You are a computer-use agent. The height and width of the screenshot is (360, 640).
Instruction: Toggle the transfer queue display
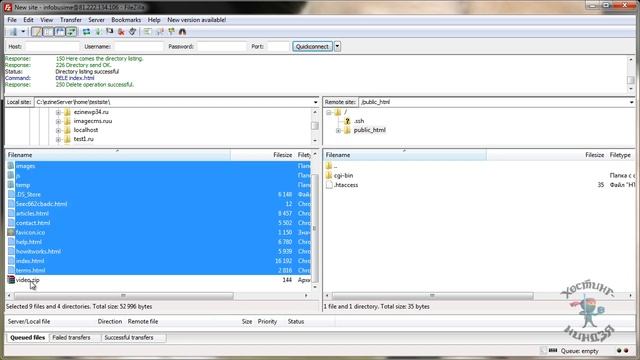click(x=71, y=31)
